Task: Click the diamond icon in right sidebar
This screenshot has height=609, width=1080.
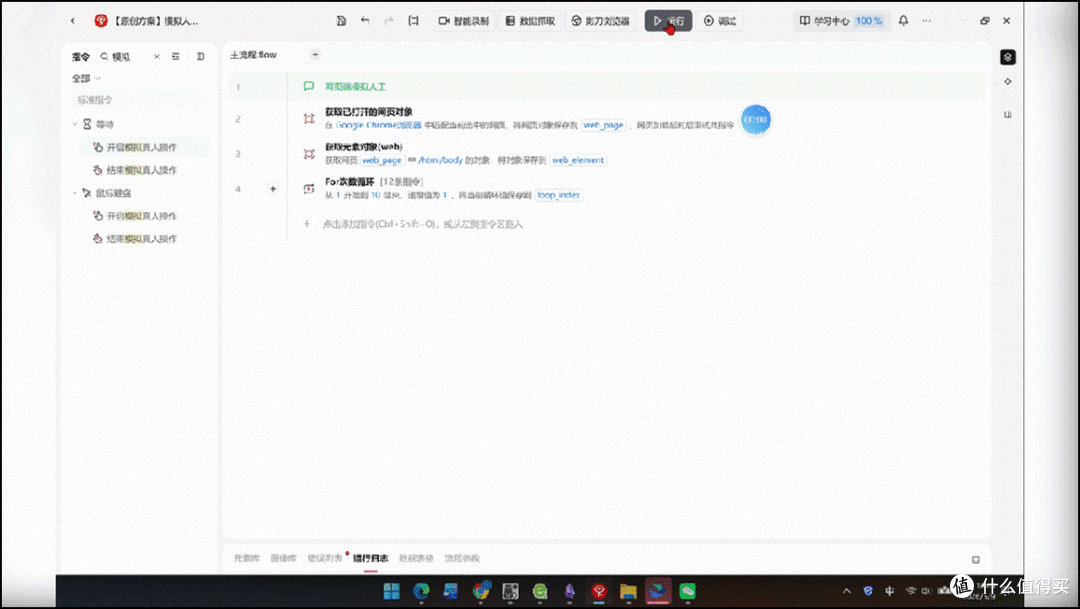Action: tap(1008, 81)
